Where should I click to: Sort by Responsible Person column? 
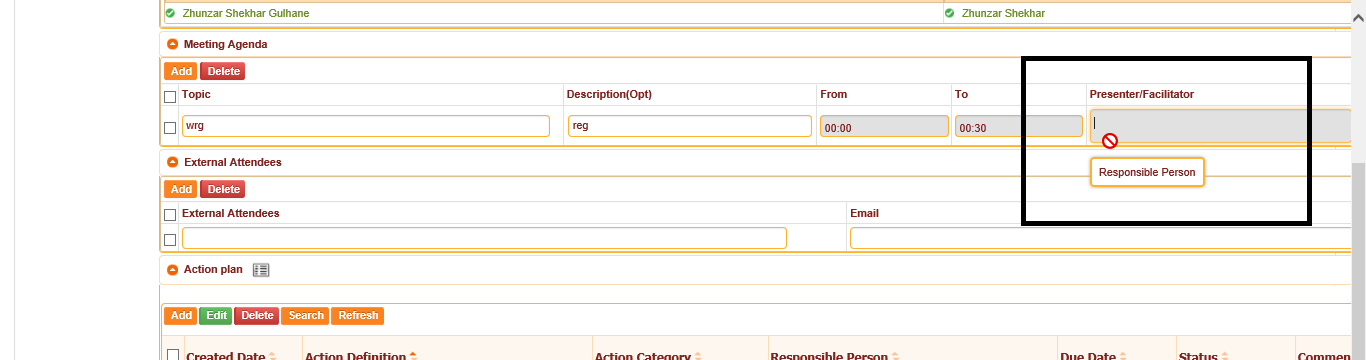tap(895, 357)
